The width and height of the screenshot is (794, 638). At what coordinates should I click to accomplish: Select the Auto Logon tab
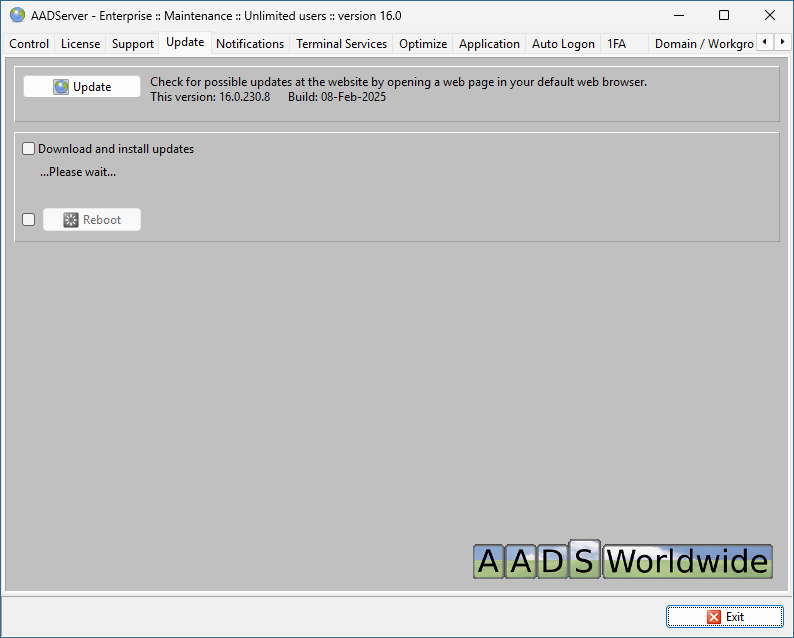(x=563, y=44)
